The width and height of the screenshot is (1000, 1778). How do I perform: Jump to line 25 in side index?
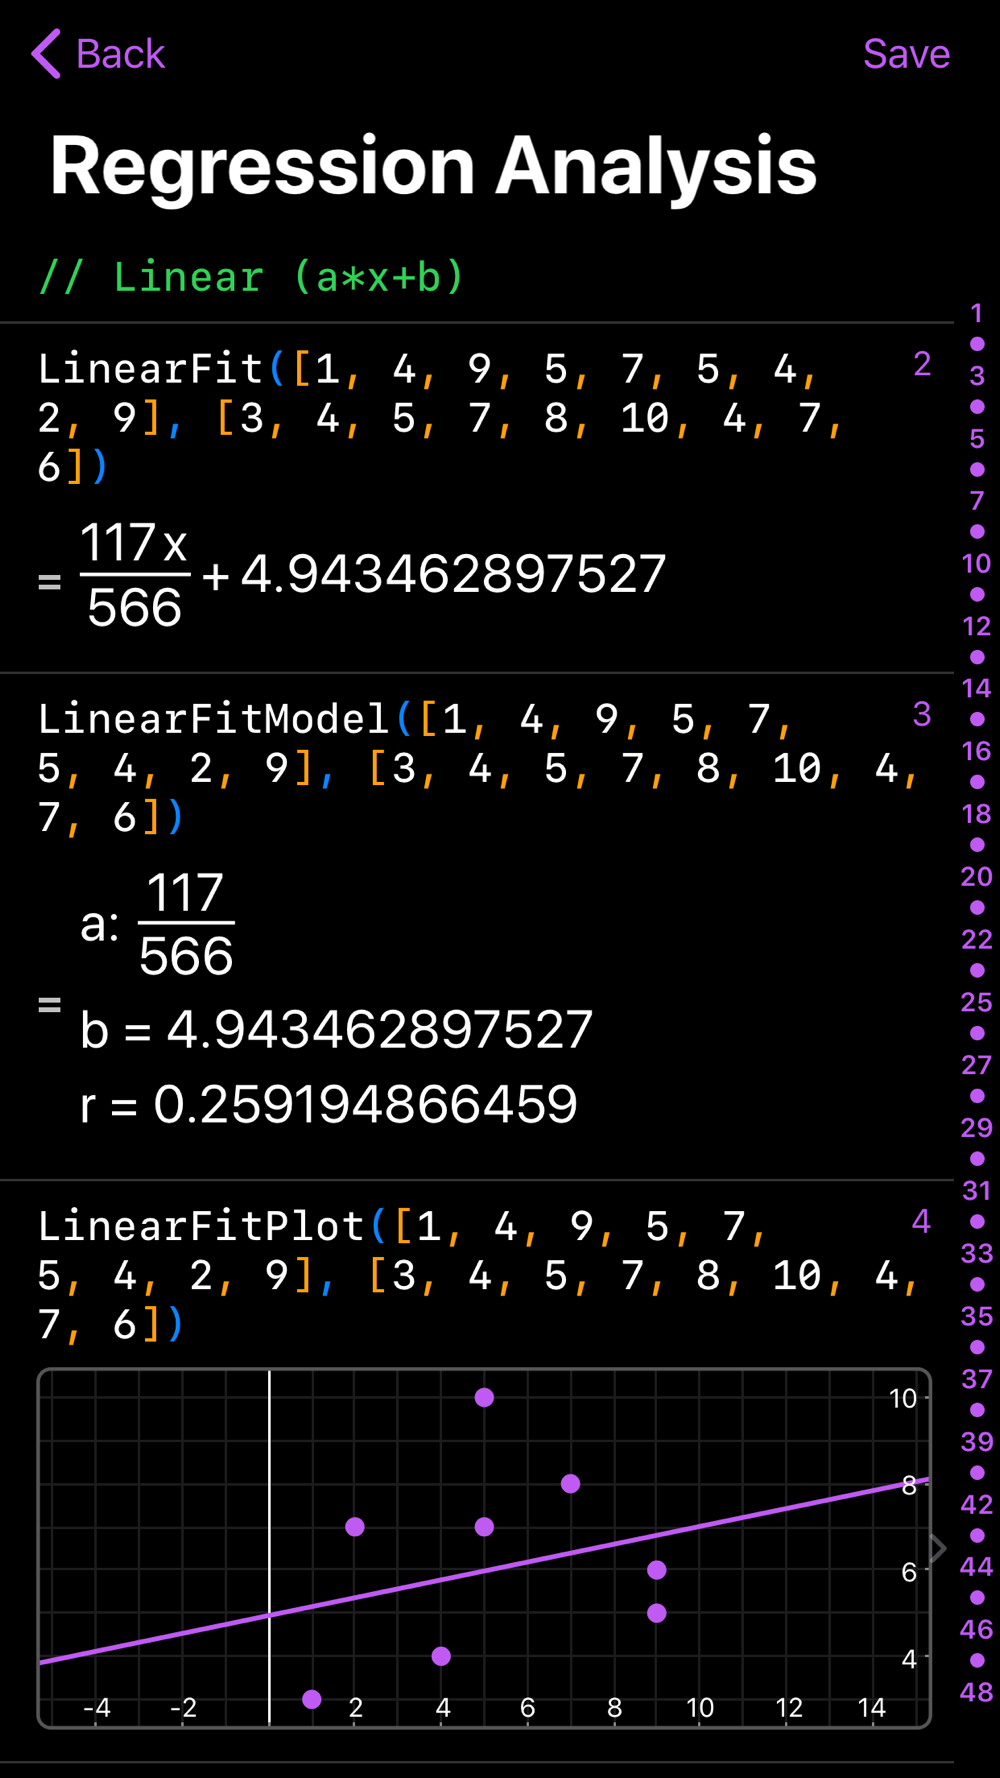click(x=977, y=1003)
